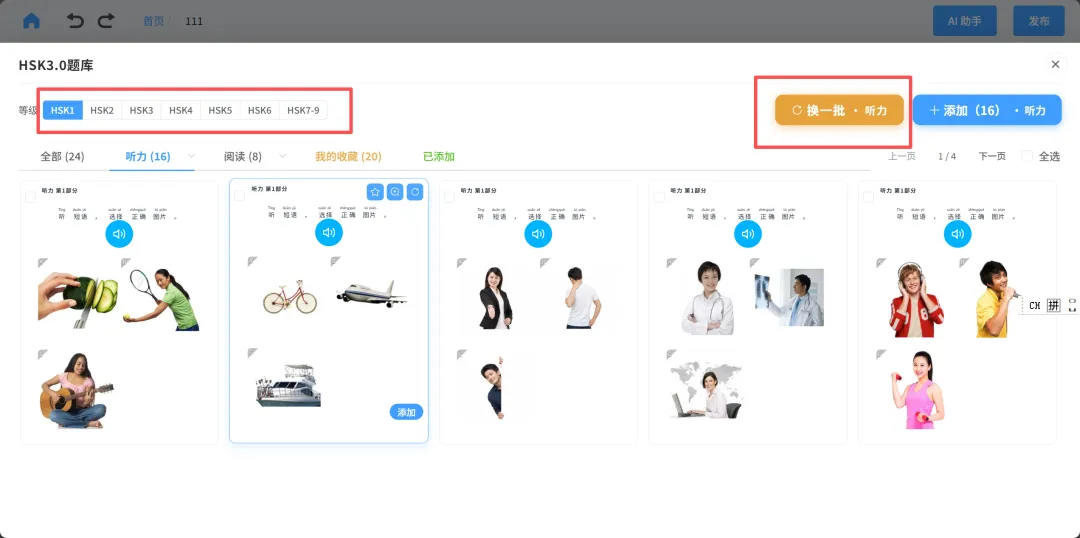Play audio on the cucumber-slicing question card
This screenshot has width=1080, height=538.
pyautogui.click(x=119, y=234)
